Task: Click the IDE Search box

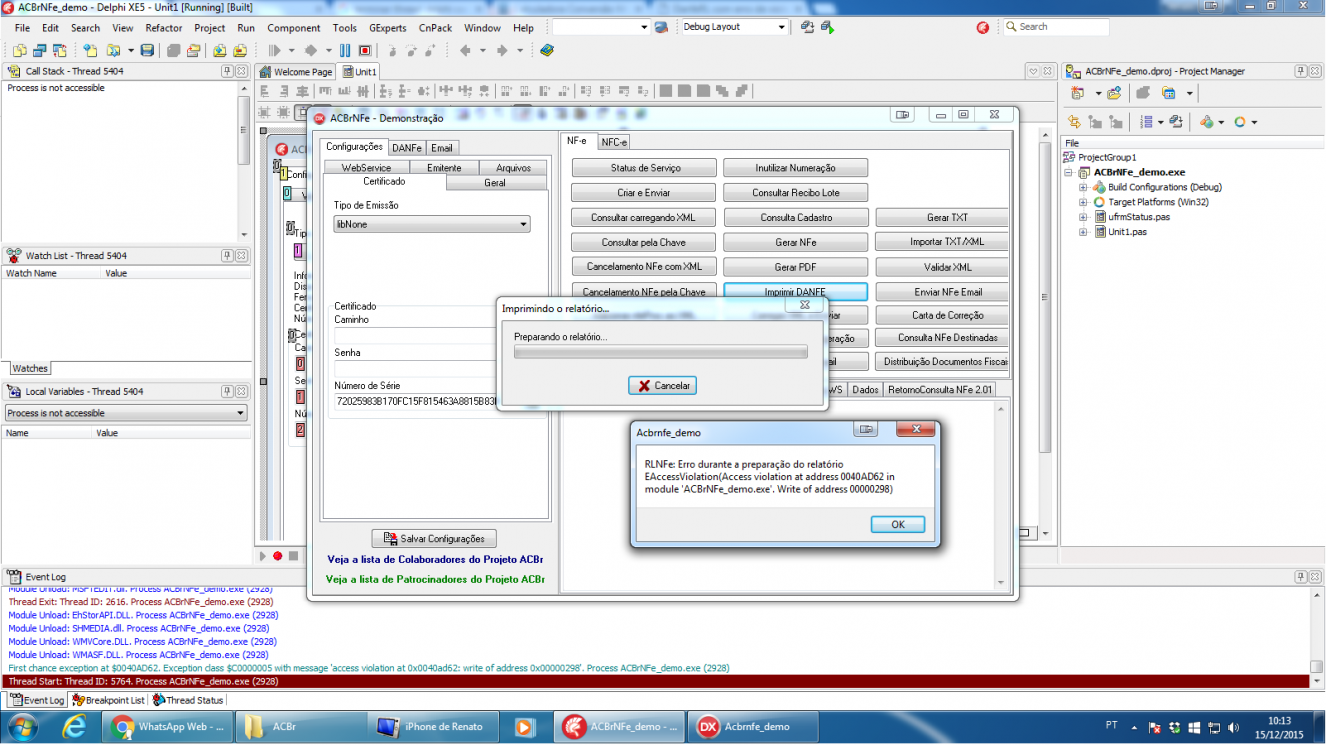Action: coord(1055,27)
